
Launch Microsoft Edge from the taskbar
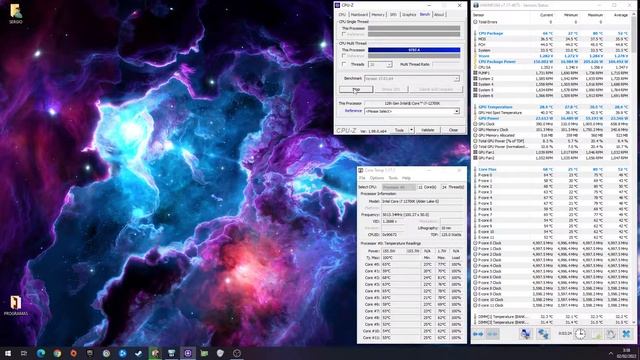click(x=40, y=353)
